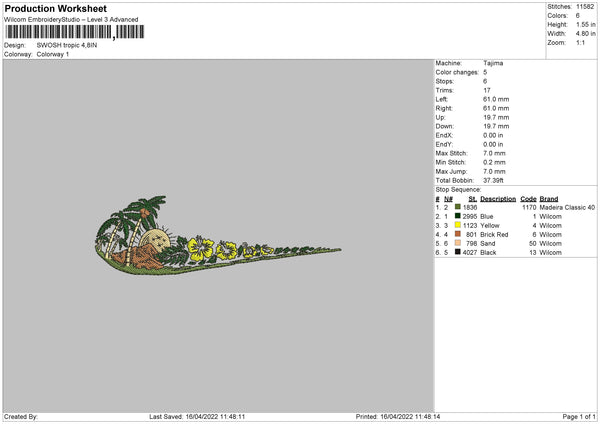Click the Height value '1.55 in'
The image size is (600, 424).
[x=586, y=24]
